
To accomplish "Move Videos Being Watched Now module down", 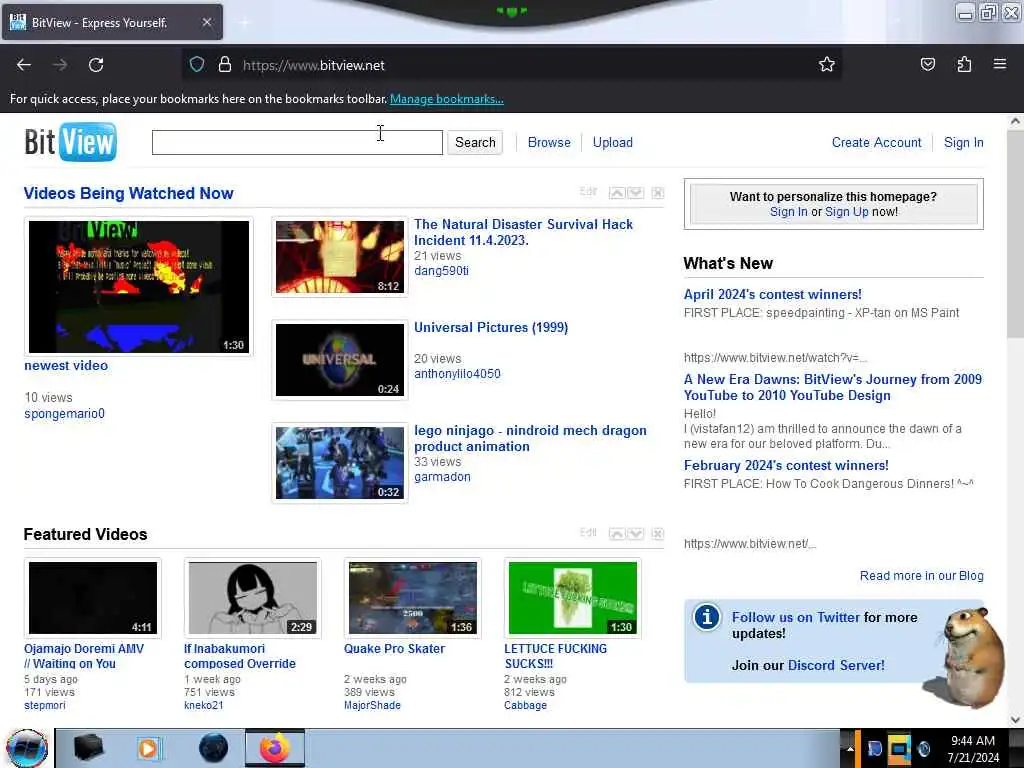I will tap(635, 193).
